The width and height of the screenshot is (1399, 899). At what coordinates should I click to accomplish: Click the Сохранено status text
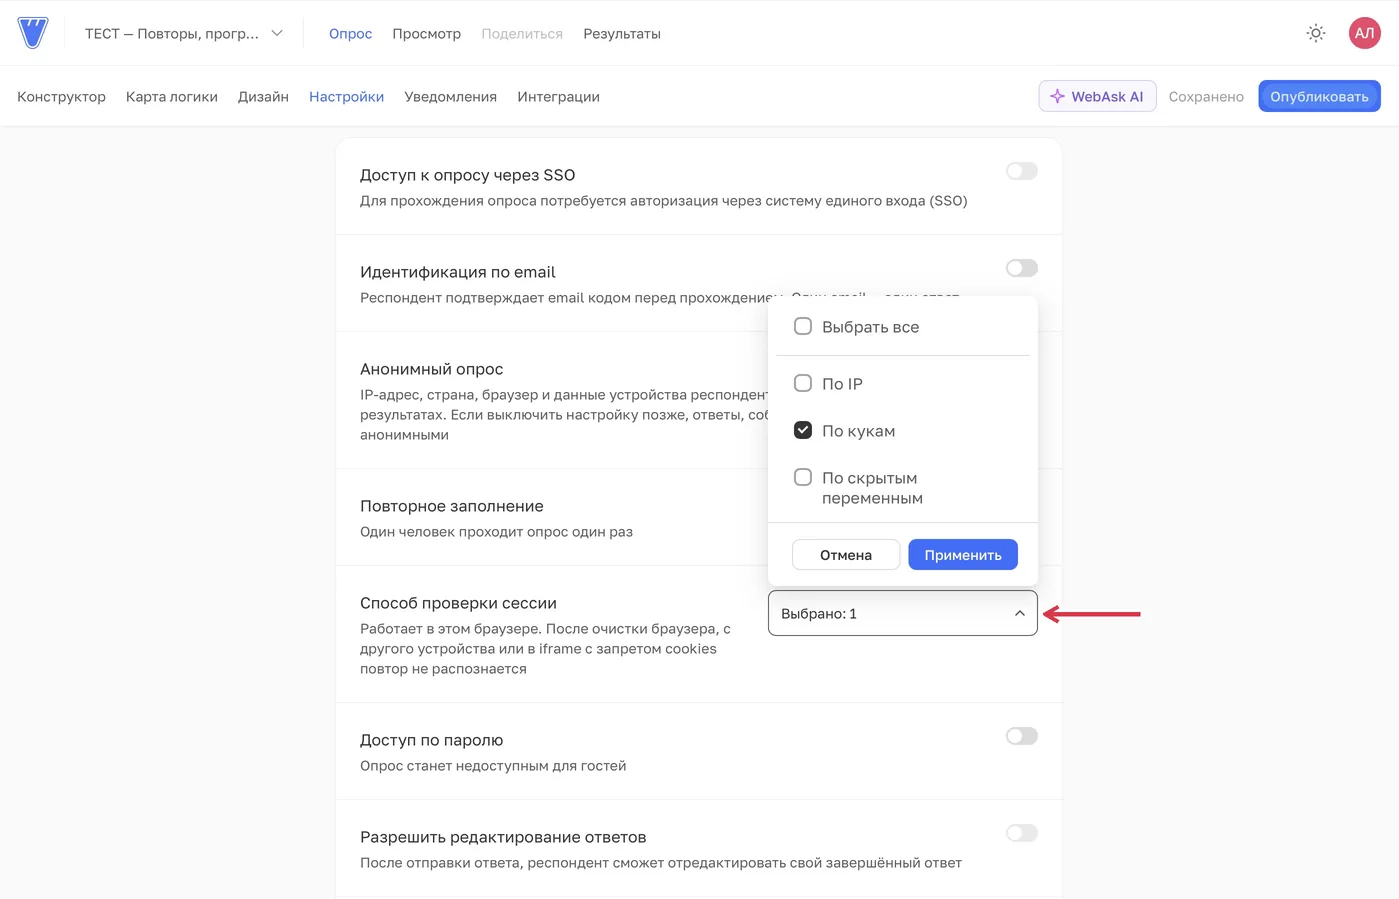(x=1206, y=97)
